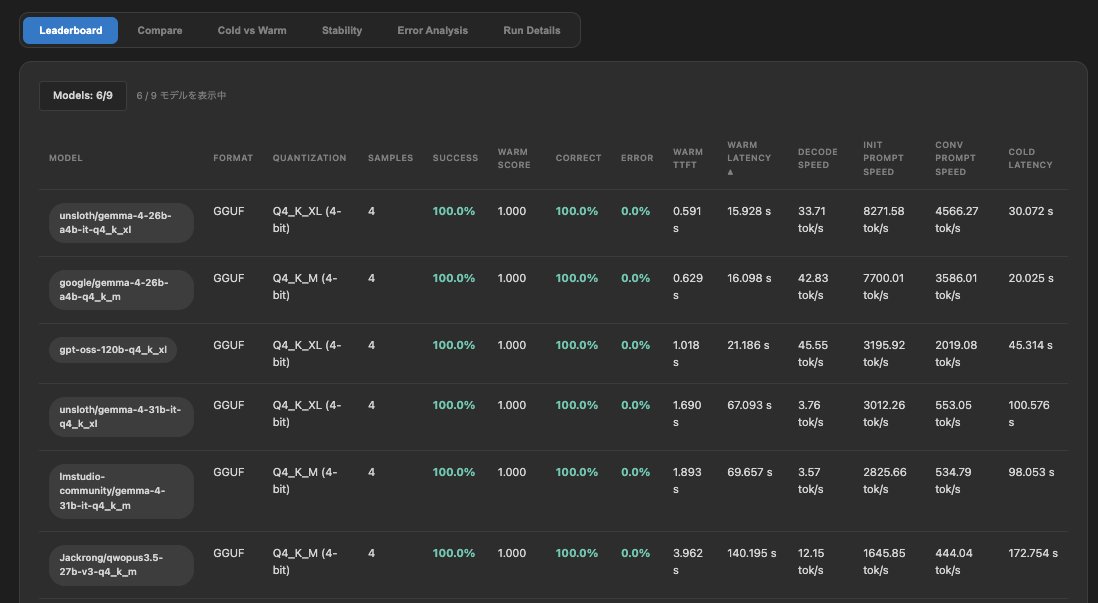
Task: Click GGUF format in the Jackrong row
Action: (229, 553)
